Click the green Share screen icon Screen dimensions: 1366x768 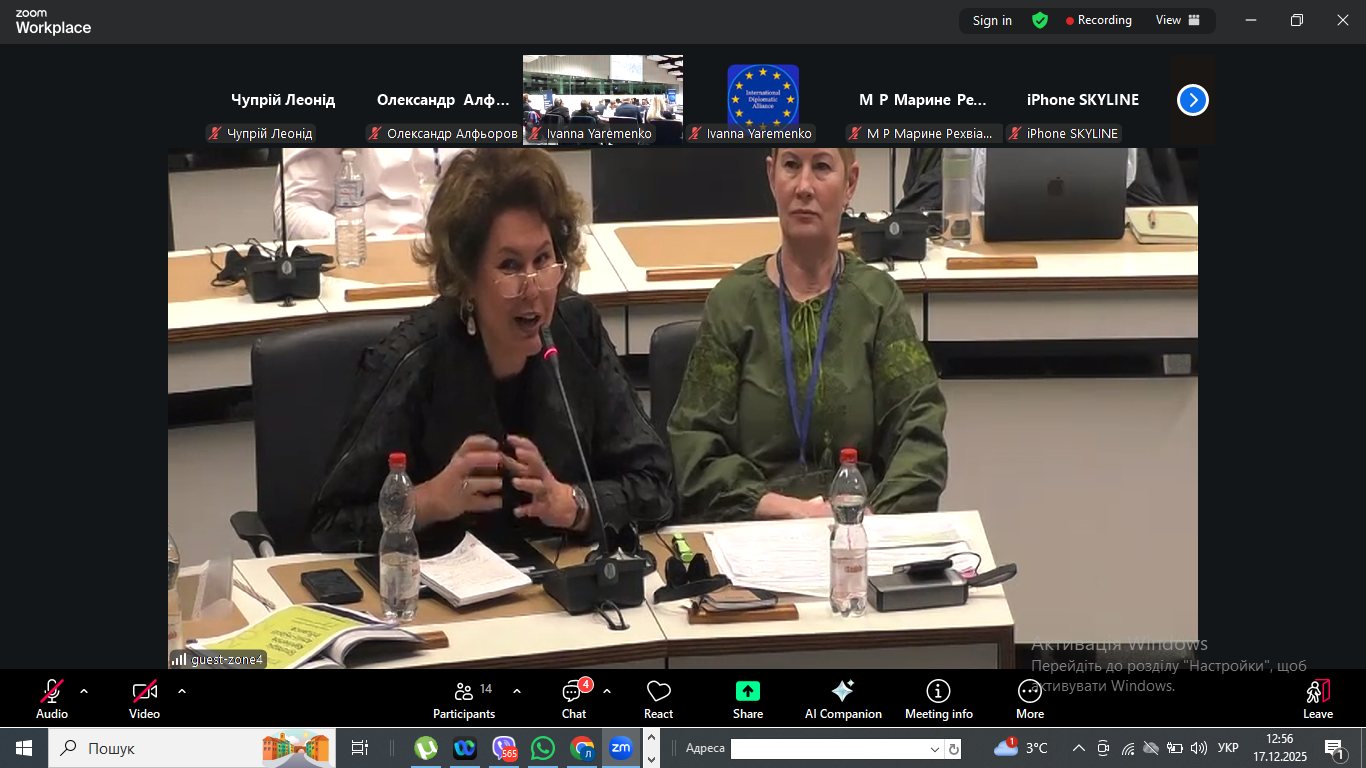pos(748,692)
